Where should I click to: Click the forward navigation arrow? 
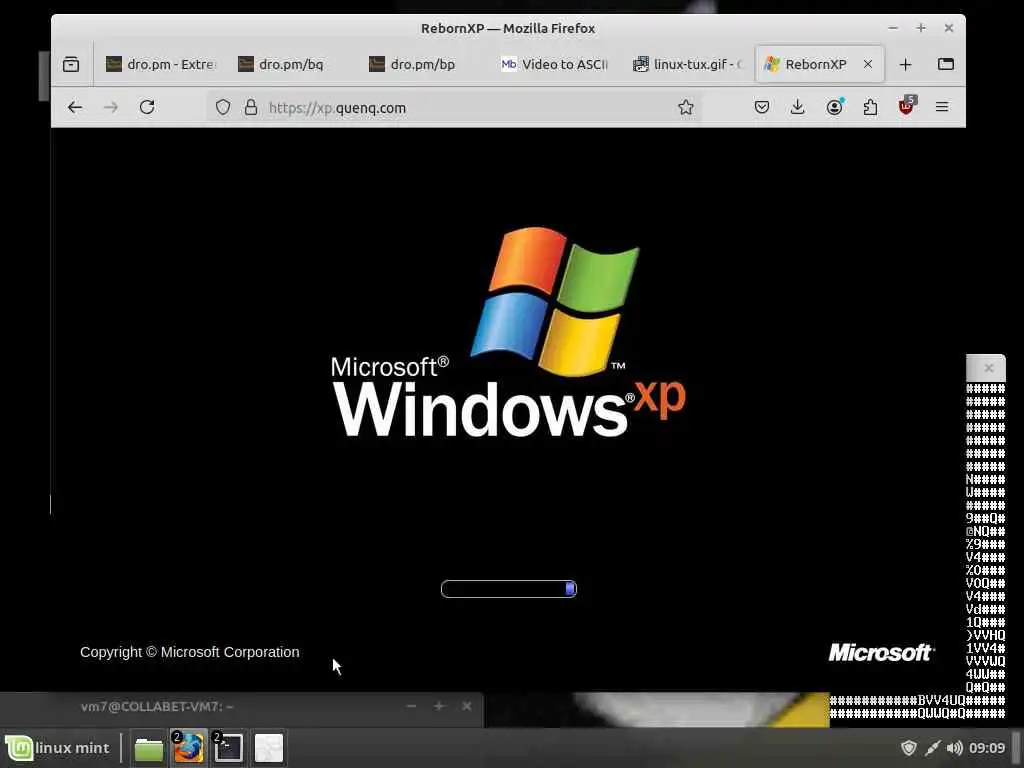coord(111,107)
